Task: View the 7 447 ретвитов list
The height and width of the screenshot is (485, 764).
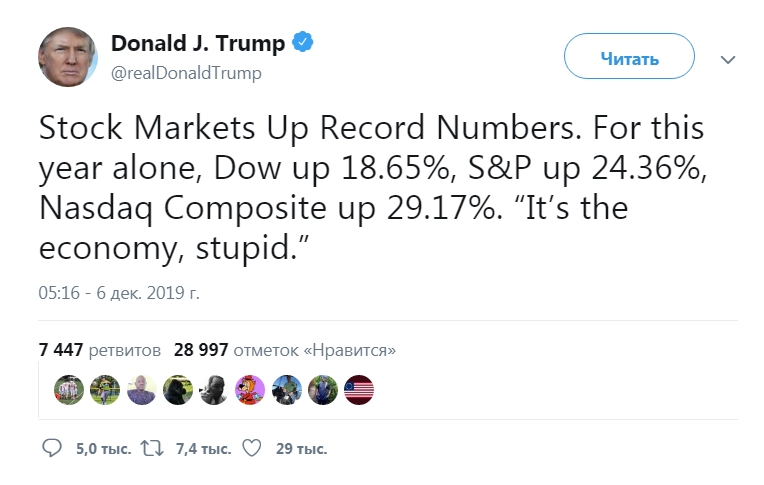Action: tap(99, 350)
